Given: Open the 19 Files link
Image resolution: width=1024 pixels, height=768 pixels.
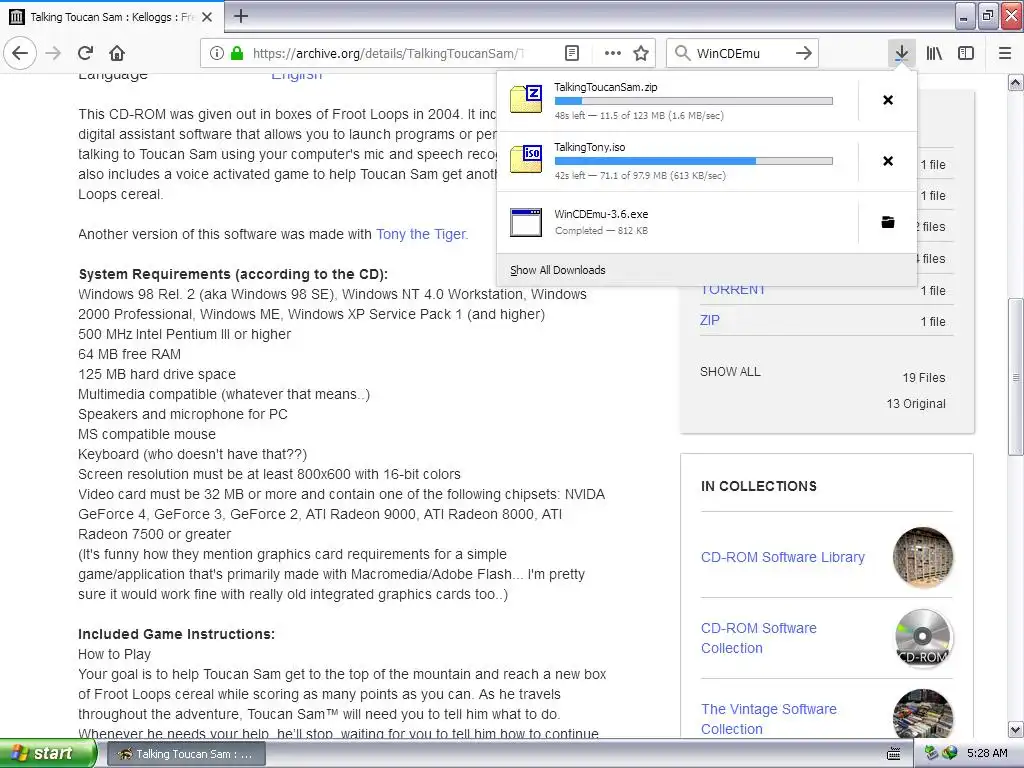Looking at the screenshot, I should tap(923, 377).
